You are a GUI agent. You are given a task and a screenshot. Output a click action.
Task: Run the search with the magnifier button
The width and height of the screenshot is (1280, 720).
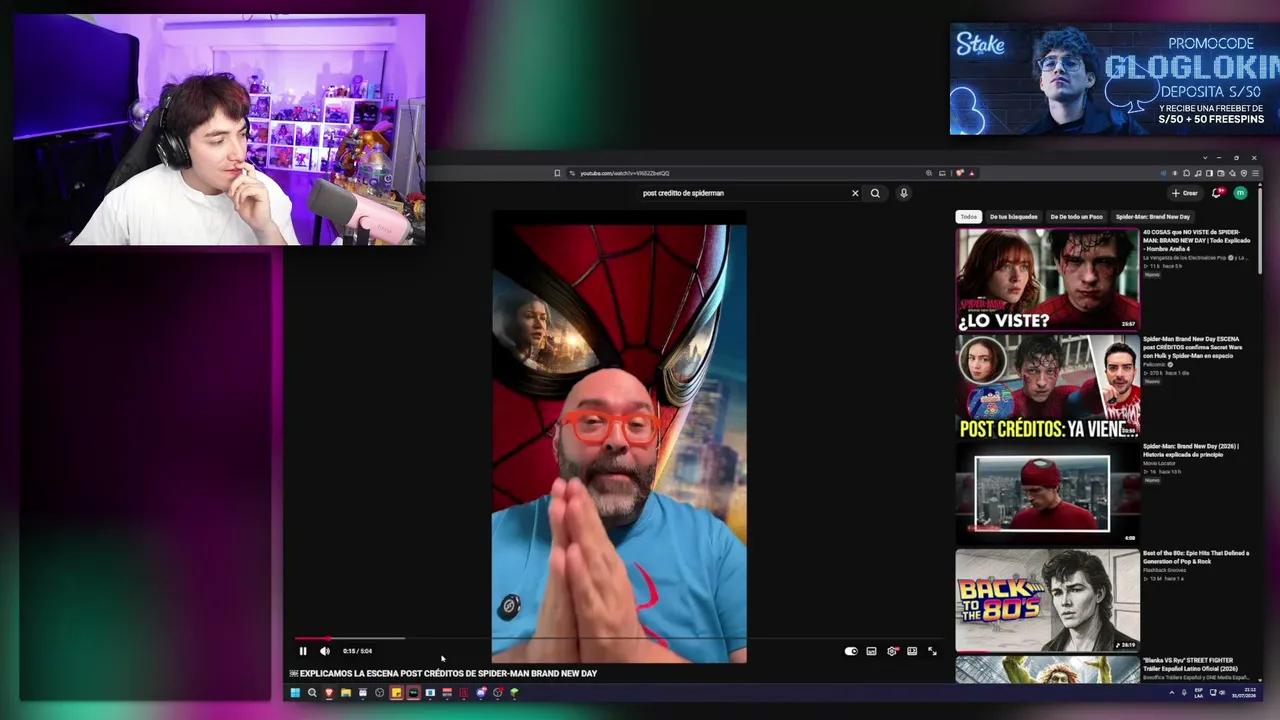click(x=875, y=193)
